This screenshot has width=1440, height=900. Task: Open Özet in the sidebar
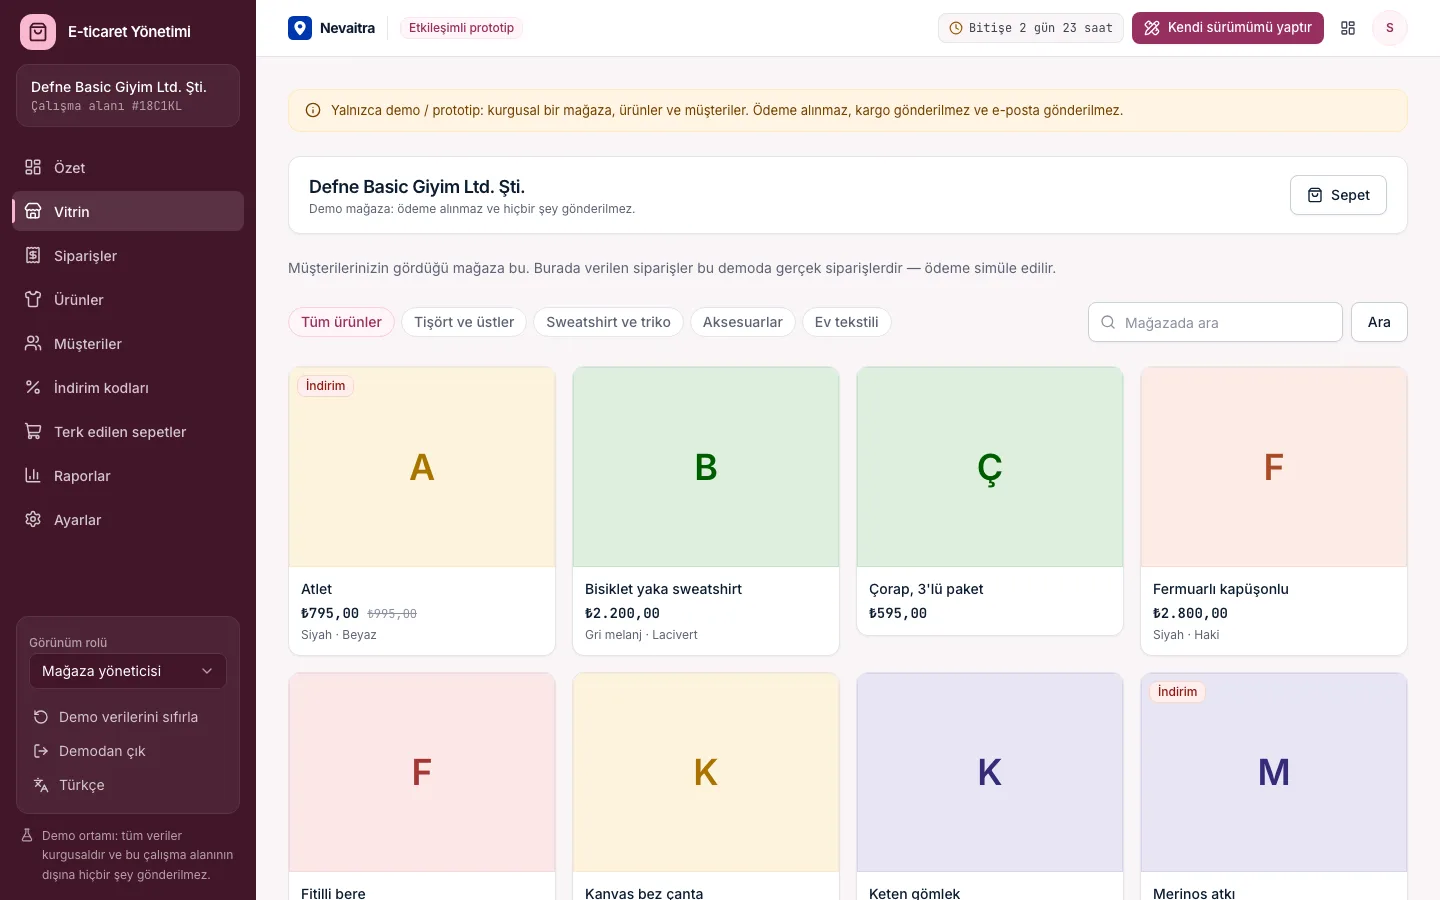coord(128,167)
